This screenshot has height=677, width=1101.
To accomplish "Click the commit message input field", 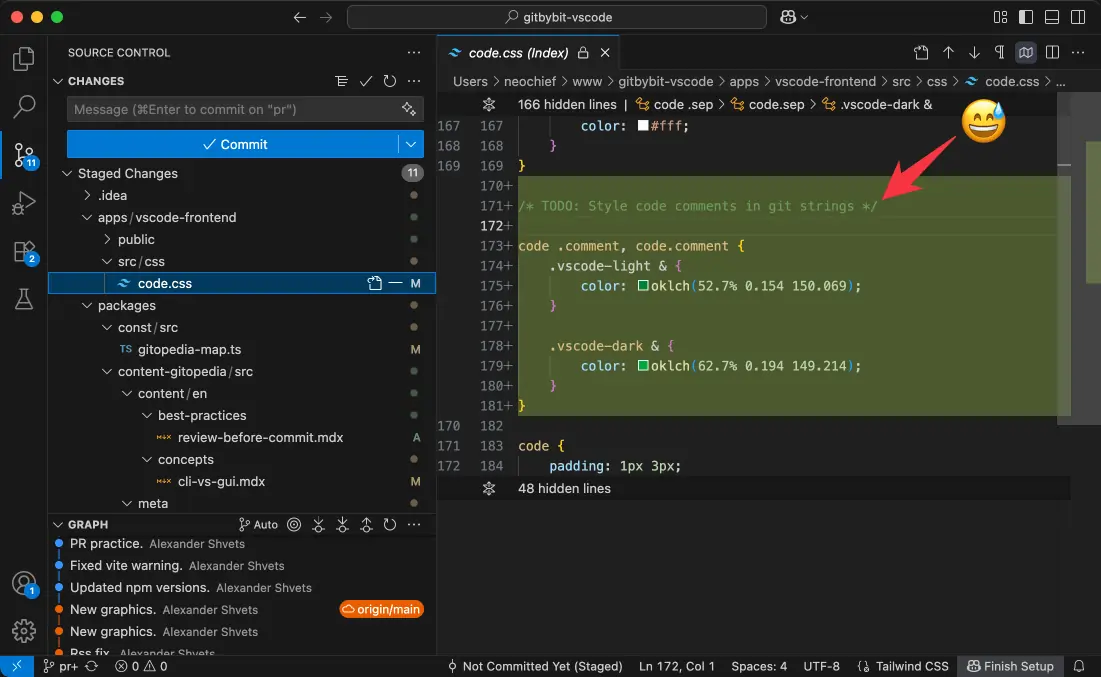I will [x=230, y=109].
